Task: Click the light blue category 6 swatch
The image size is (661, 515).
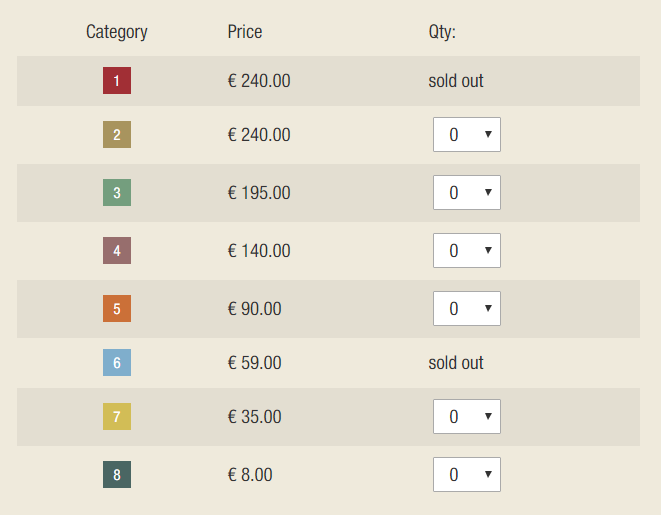Action: (117, 363)
